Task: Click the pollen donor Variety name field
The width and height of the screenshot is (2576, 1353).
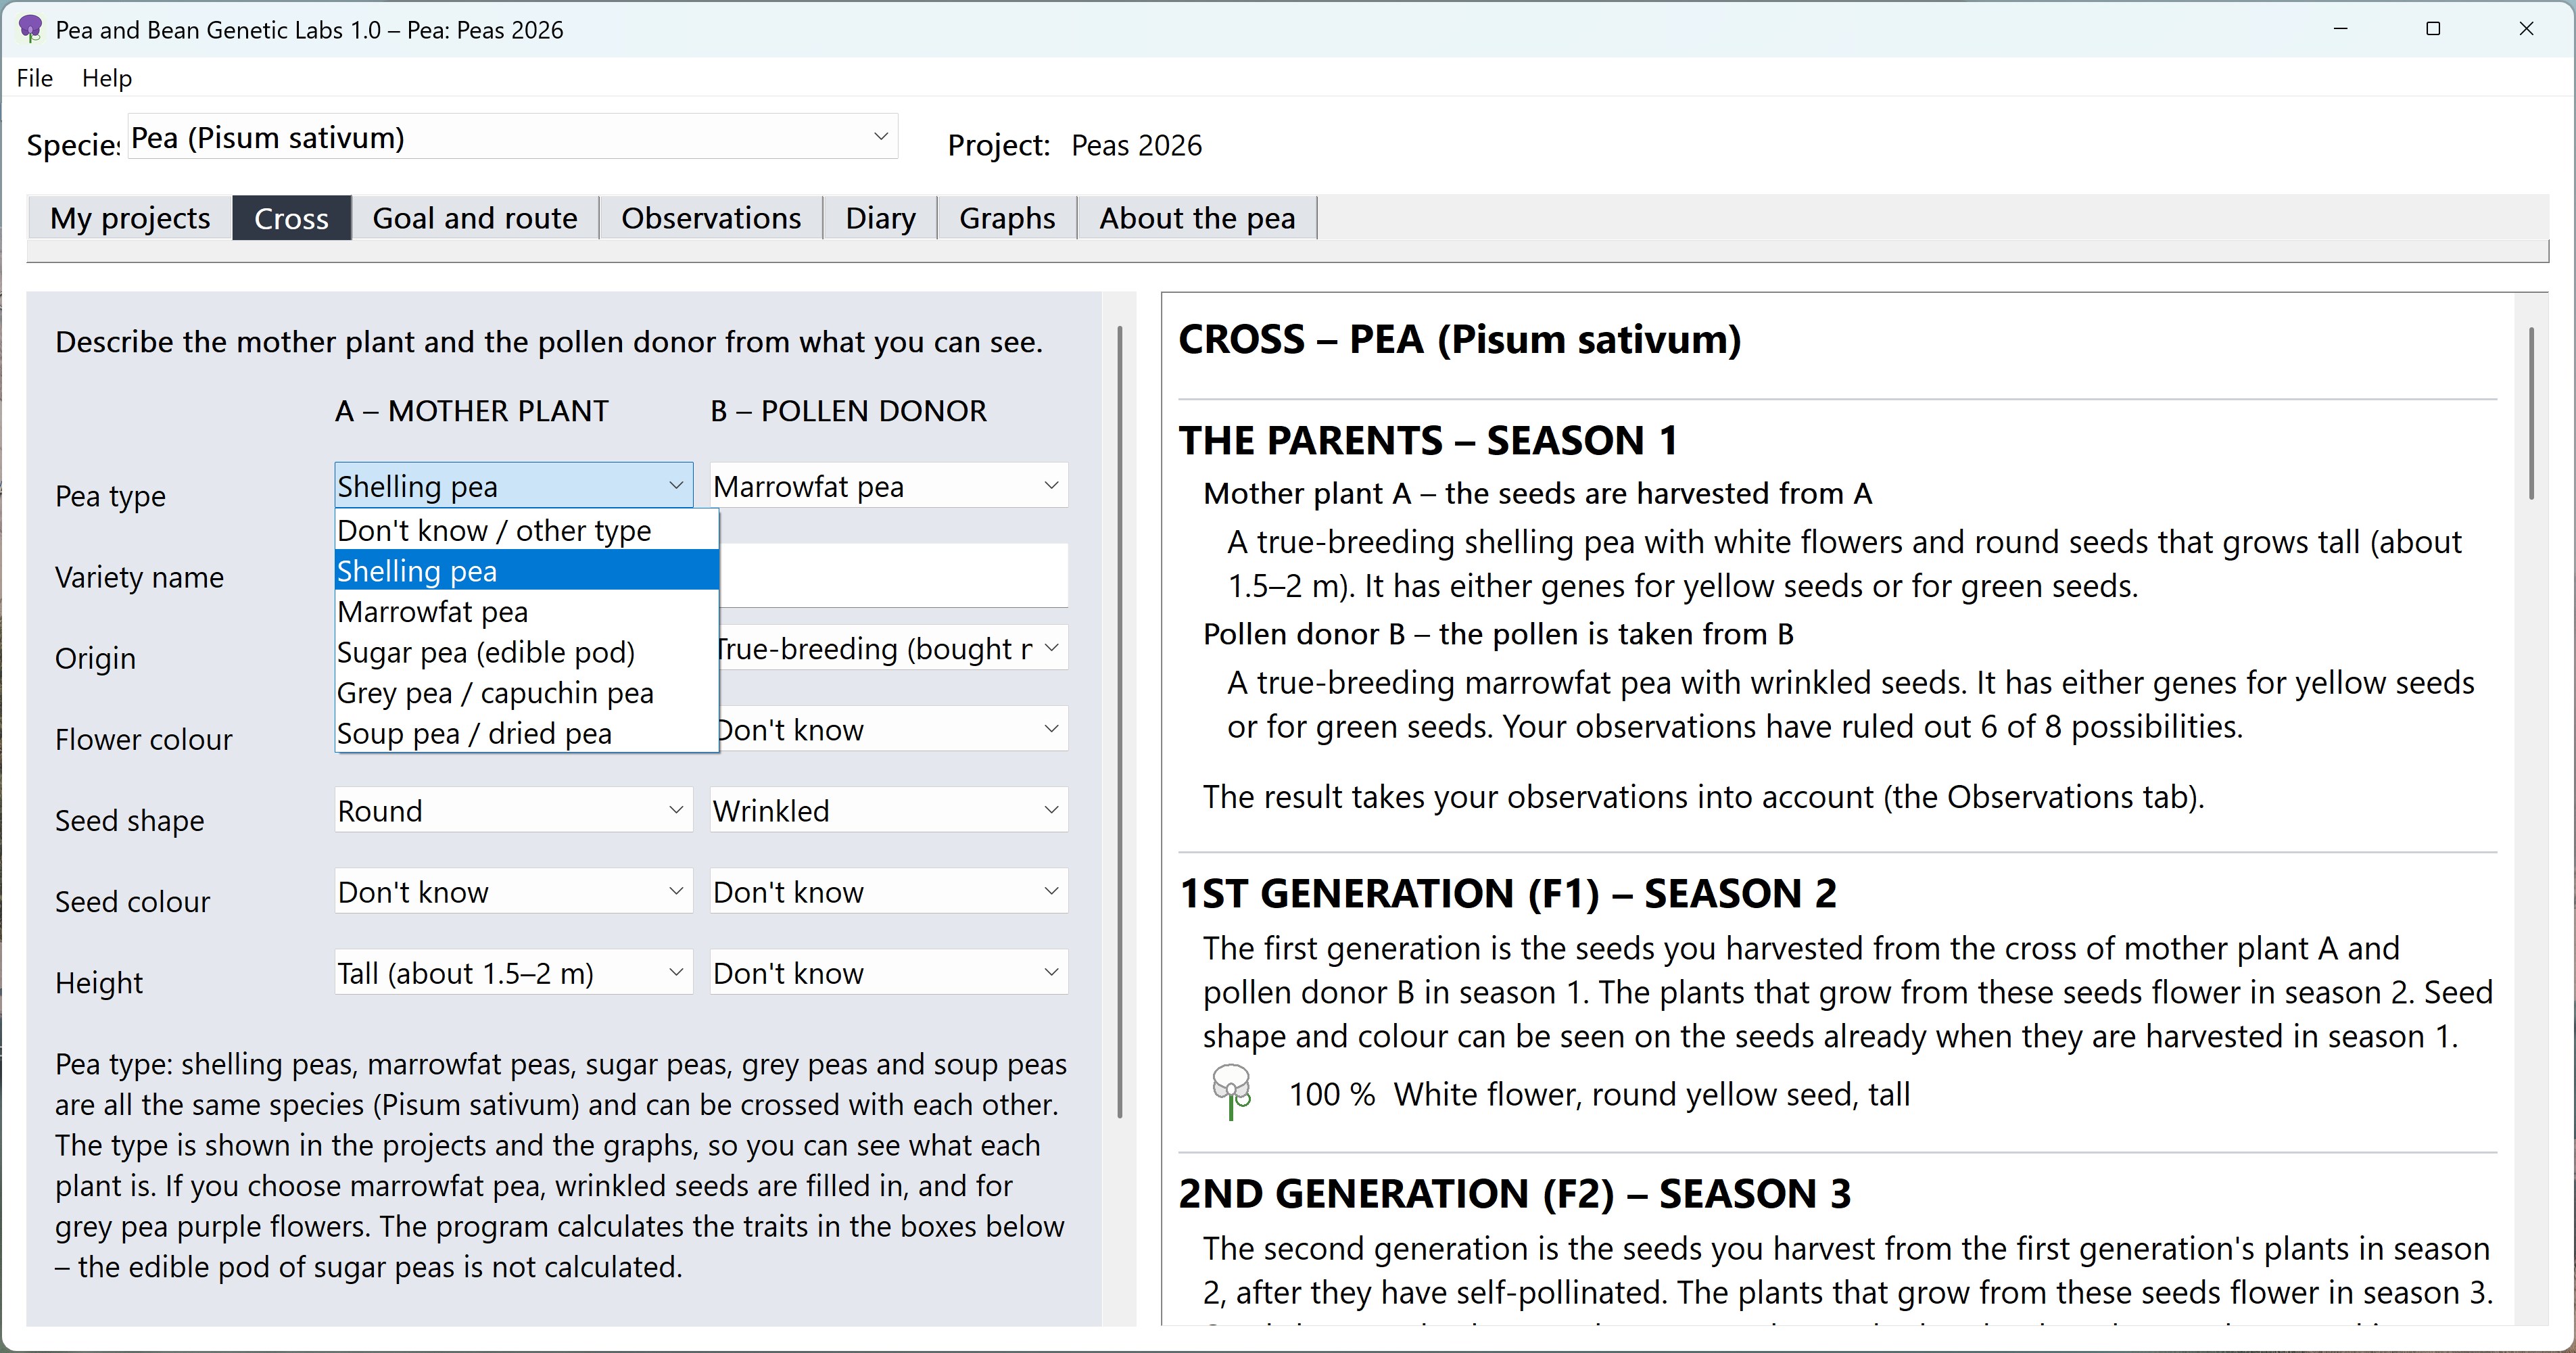Action: click(893, 575)
